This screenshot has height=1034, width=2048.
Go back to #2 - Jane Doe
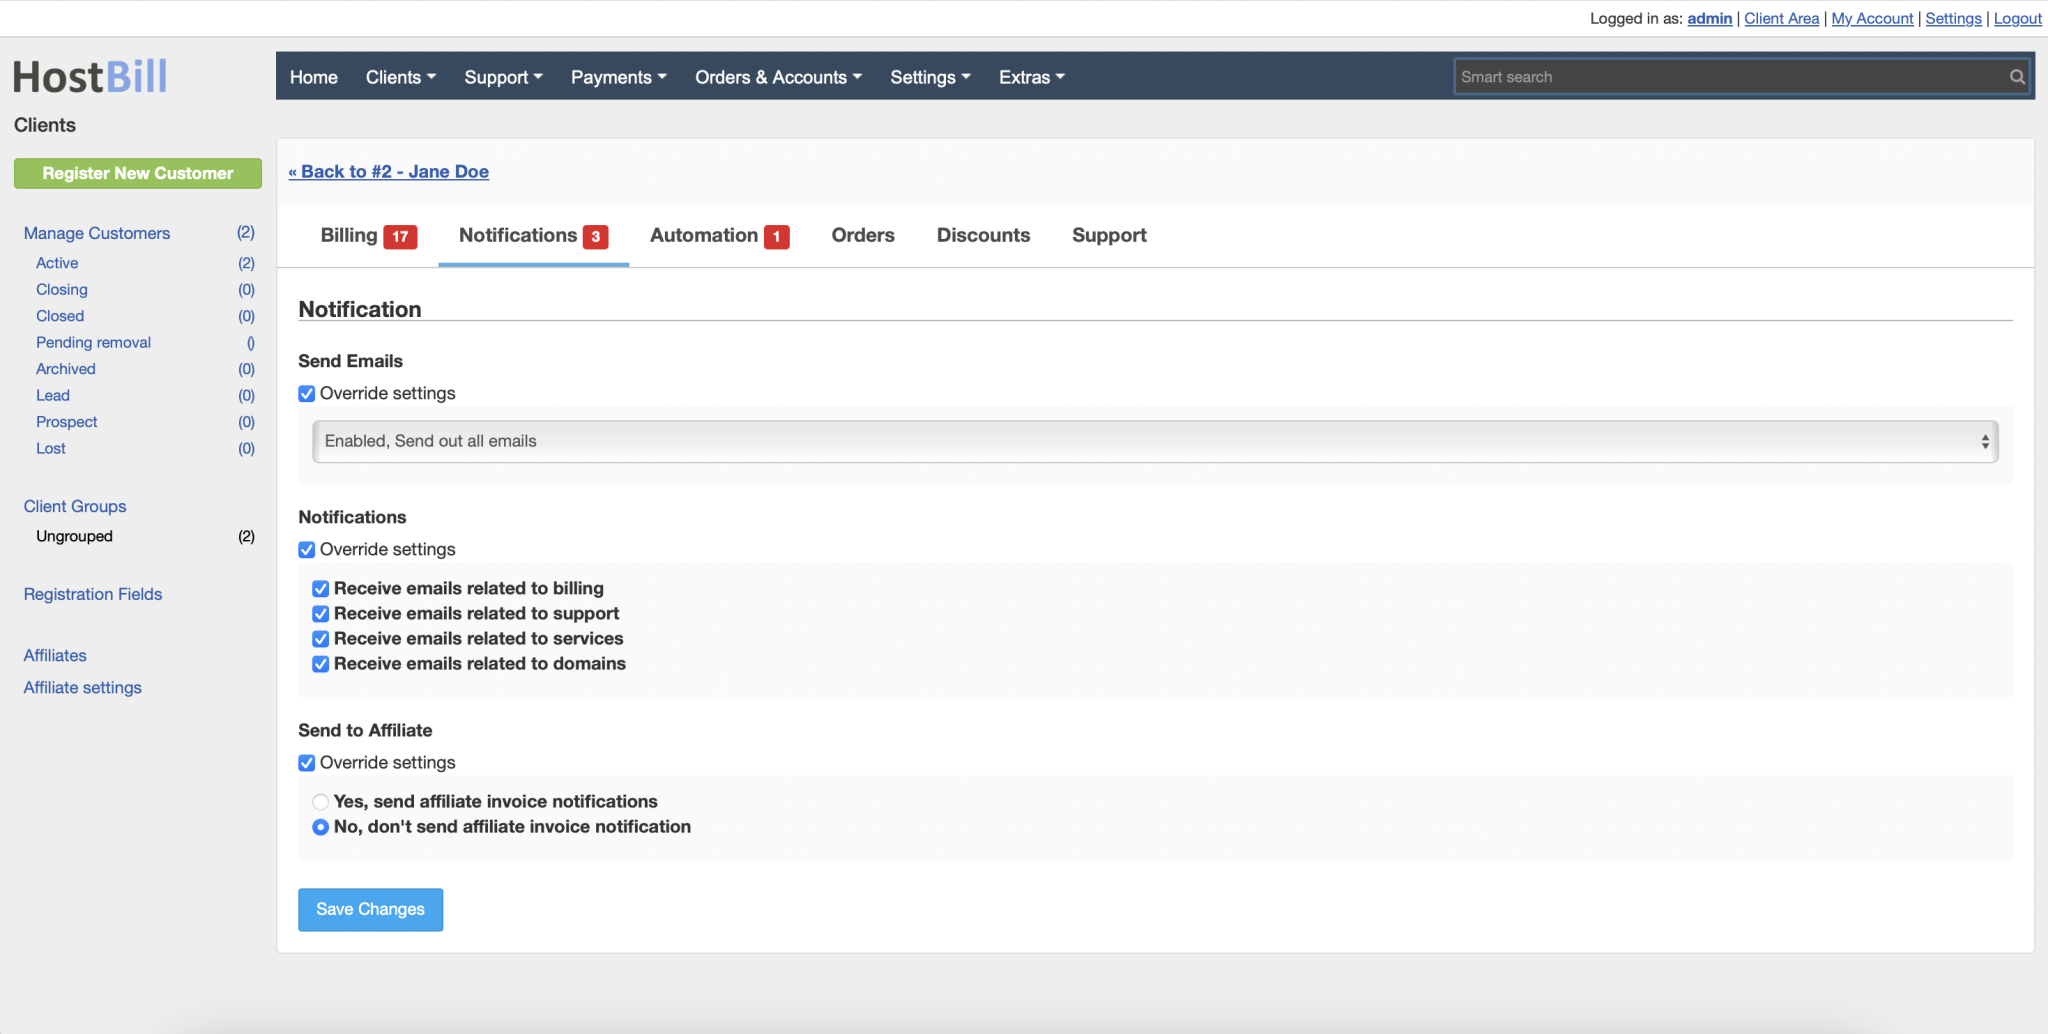tap(388, 171)
